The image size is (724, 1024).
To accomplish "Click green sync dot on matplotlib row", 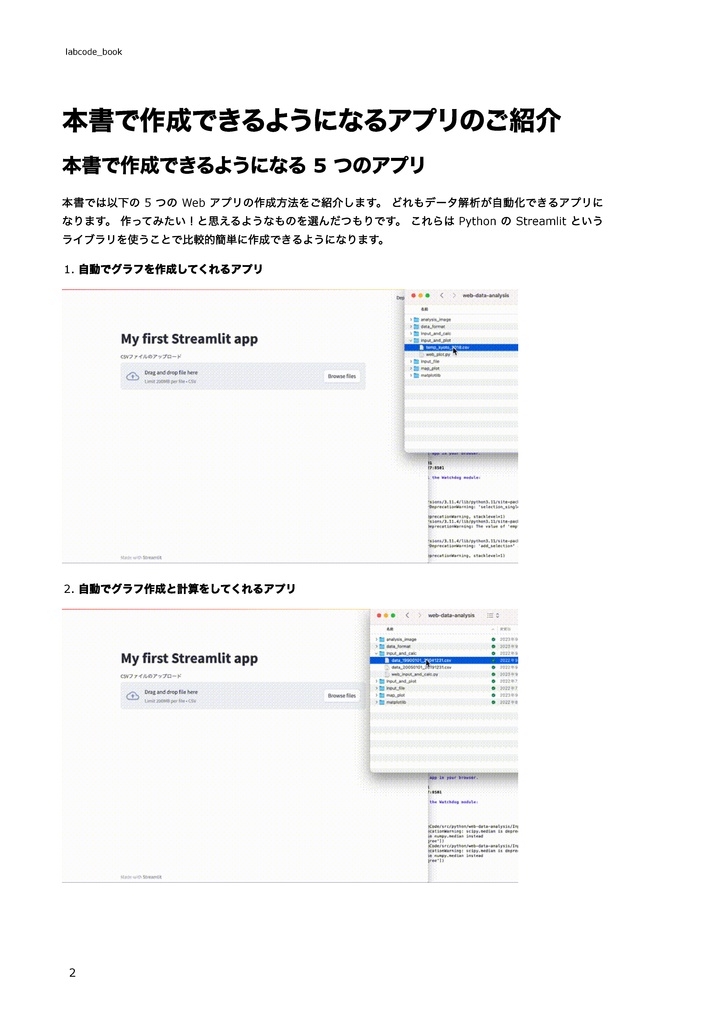I will (x=494, y=702).
